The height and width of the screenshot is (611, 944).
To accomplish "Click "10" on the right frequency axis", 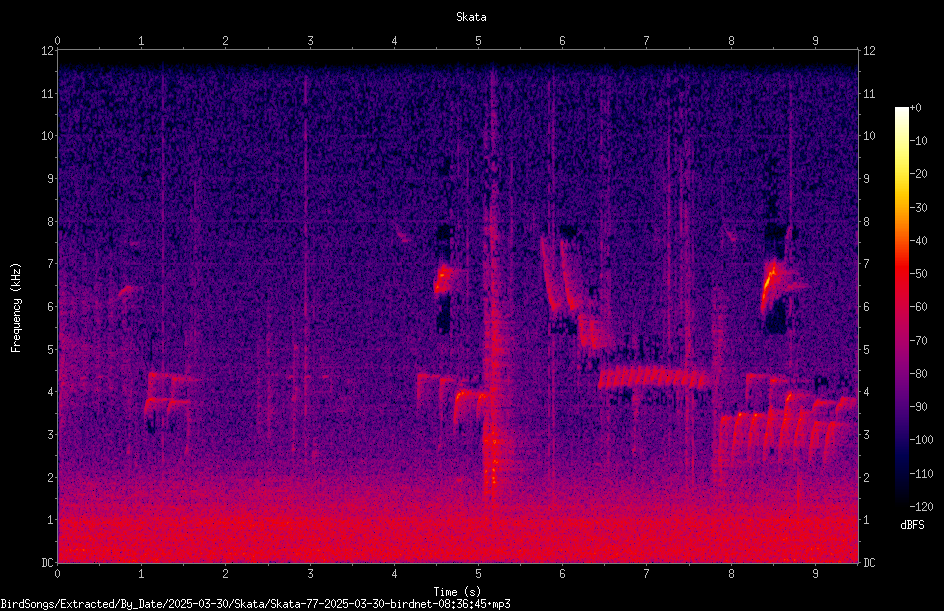I will coord(869,136).
